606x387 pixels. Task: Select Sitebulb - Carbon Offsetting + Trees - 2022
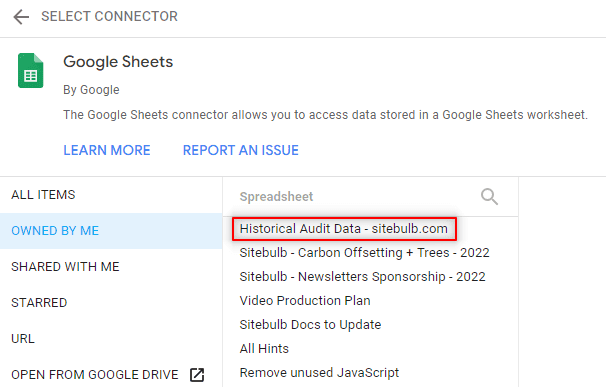(x=364, y=253)
